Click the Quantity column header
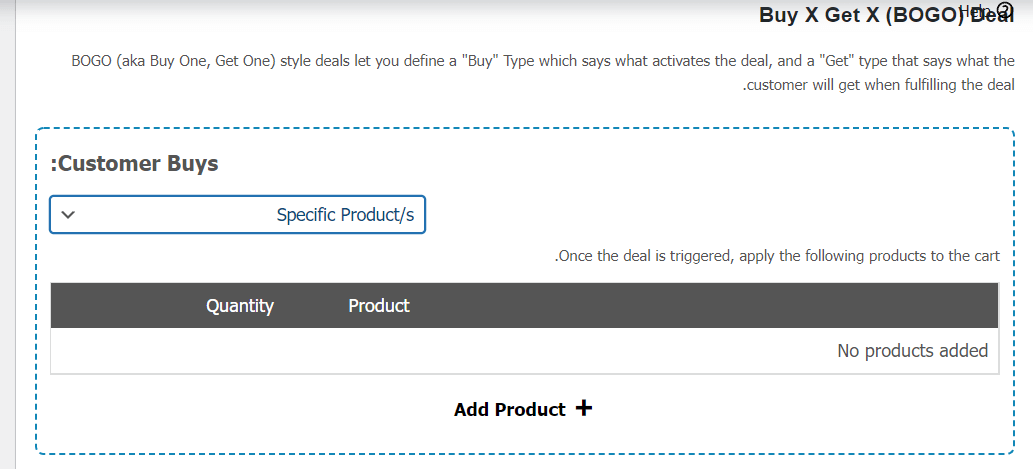Screen dimensions: 1033x469 (x=240, y=306)
